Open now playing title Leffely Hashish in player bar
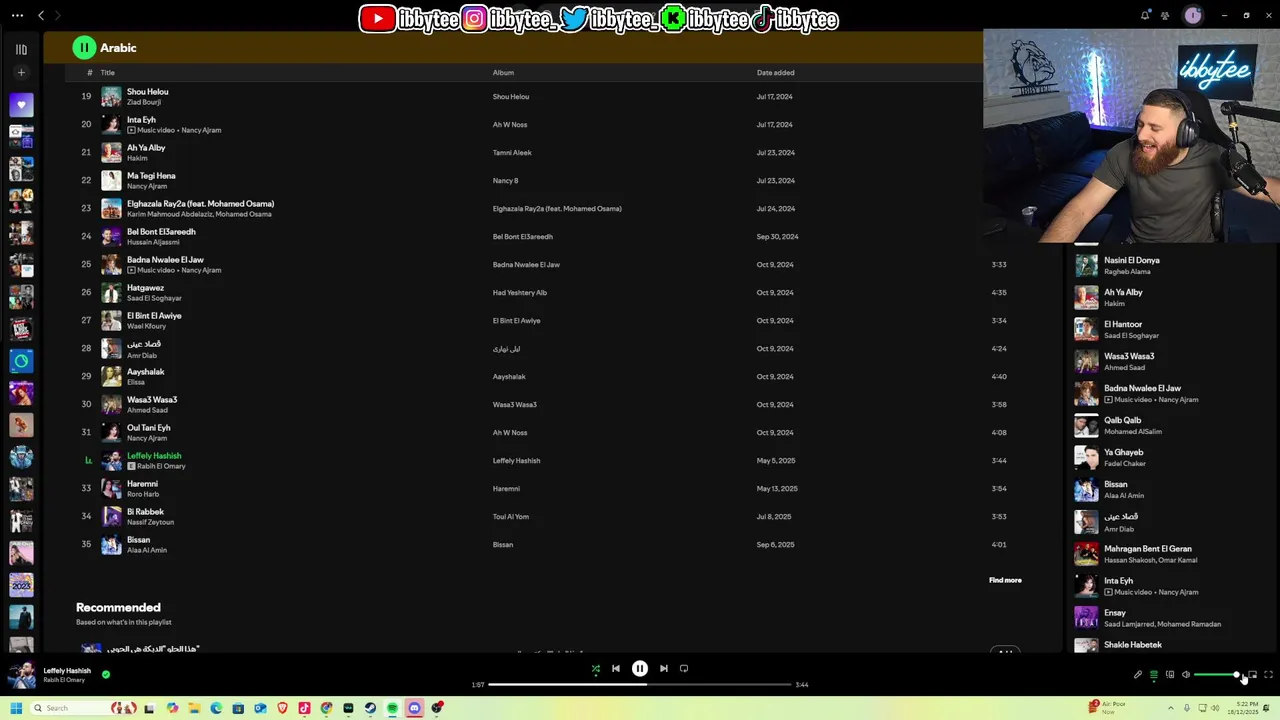 click(67, 670)
